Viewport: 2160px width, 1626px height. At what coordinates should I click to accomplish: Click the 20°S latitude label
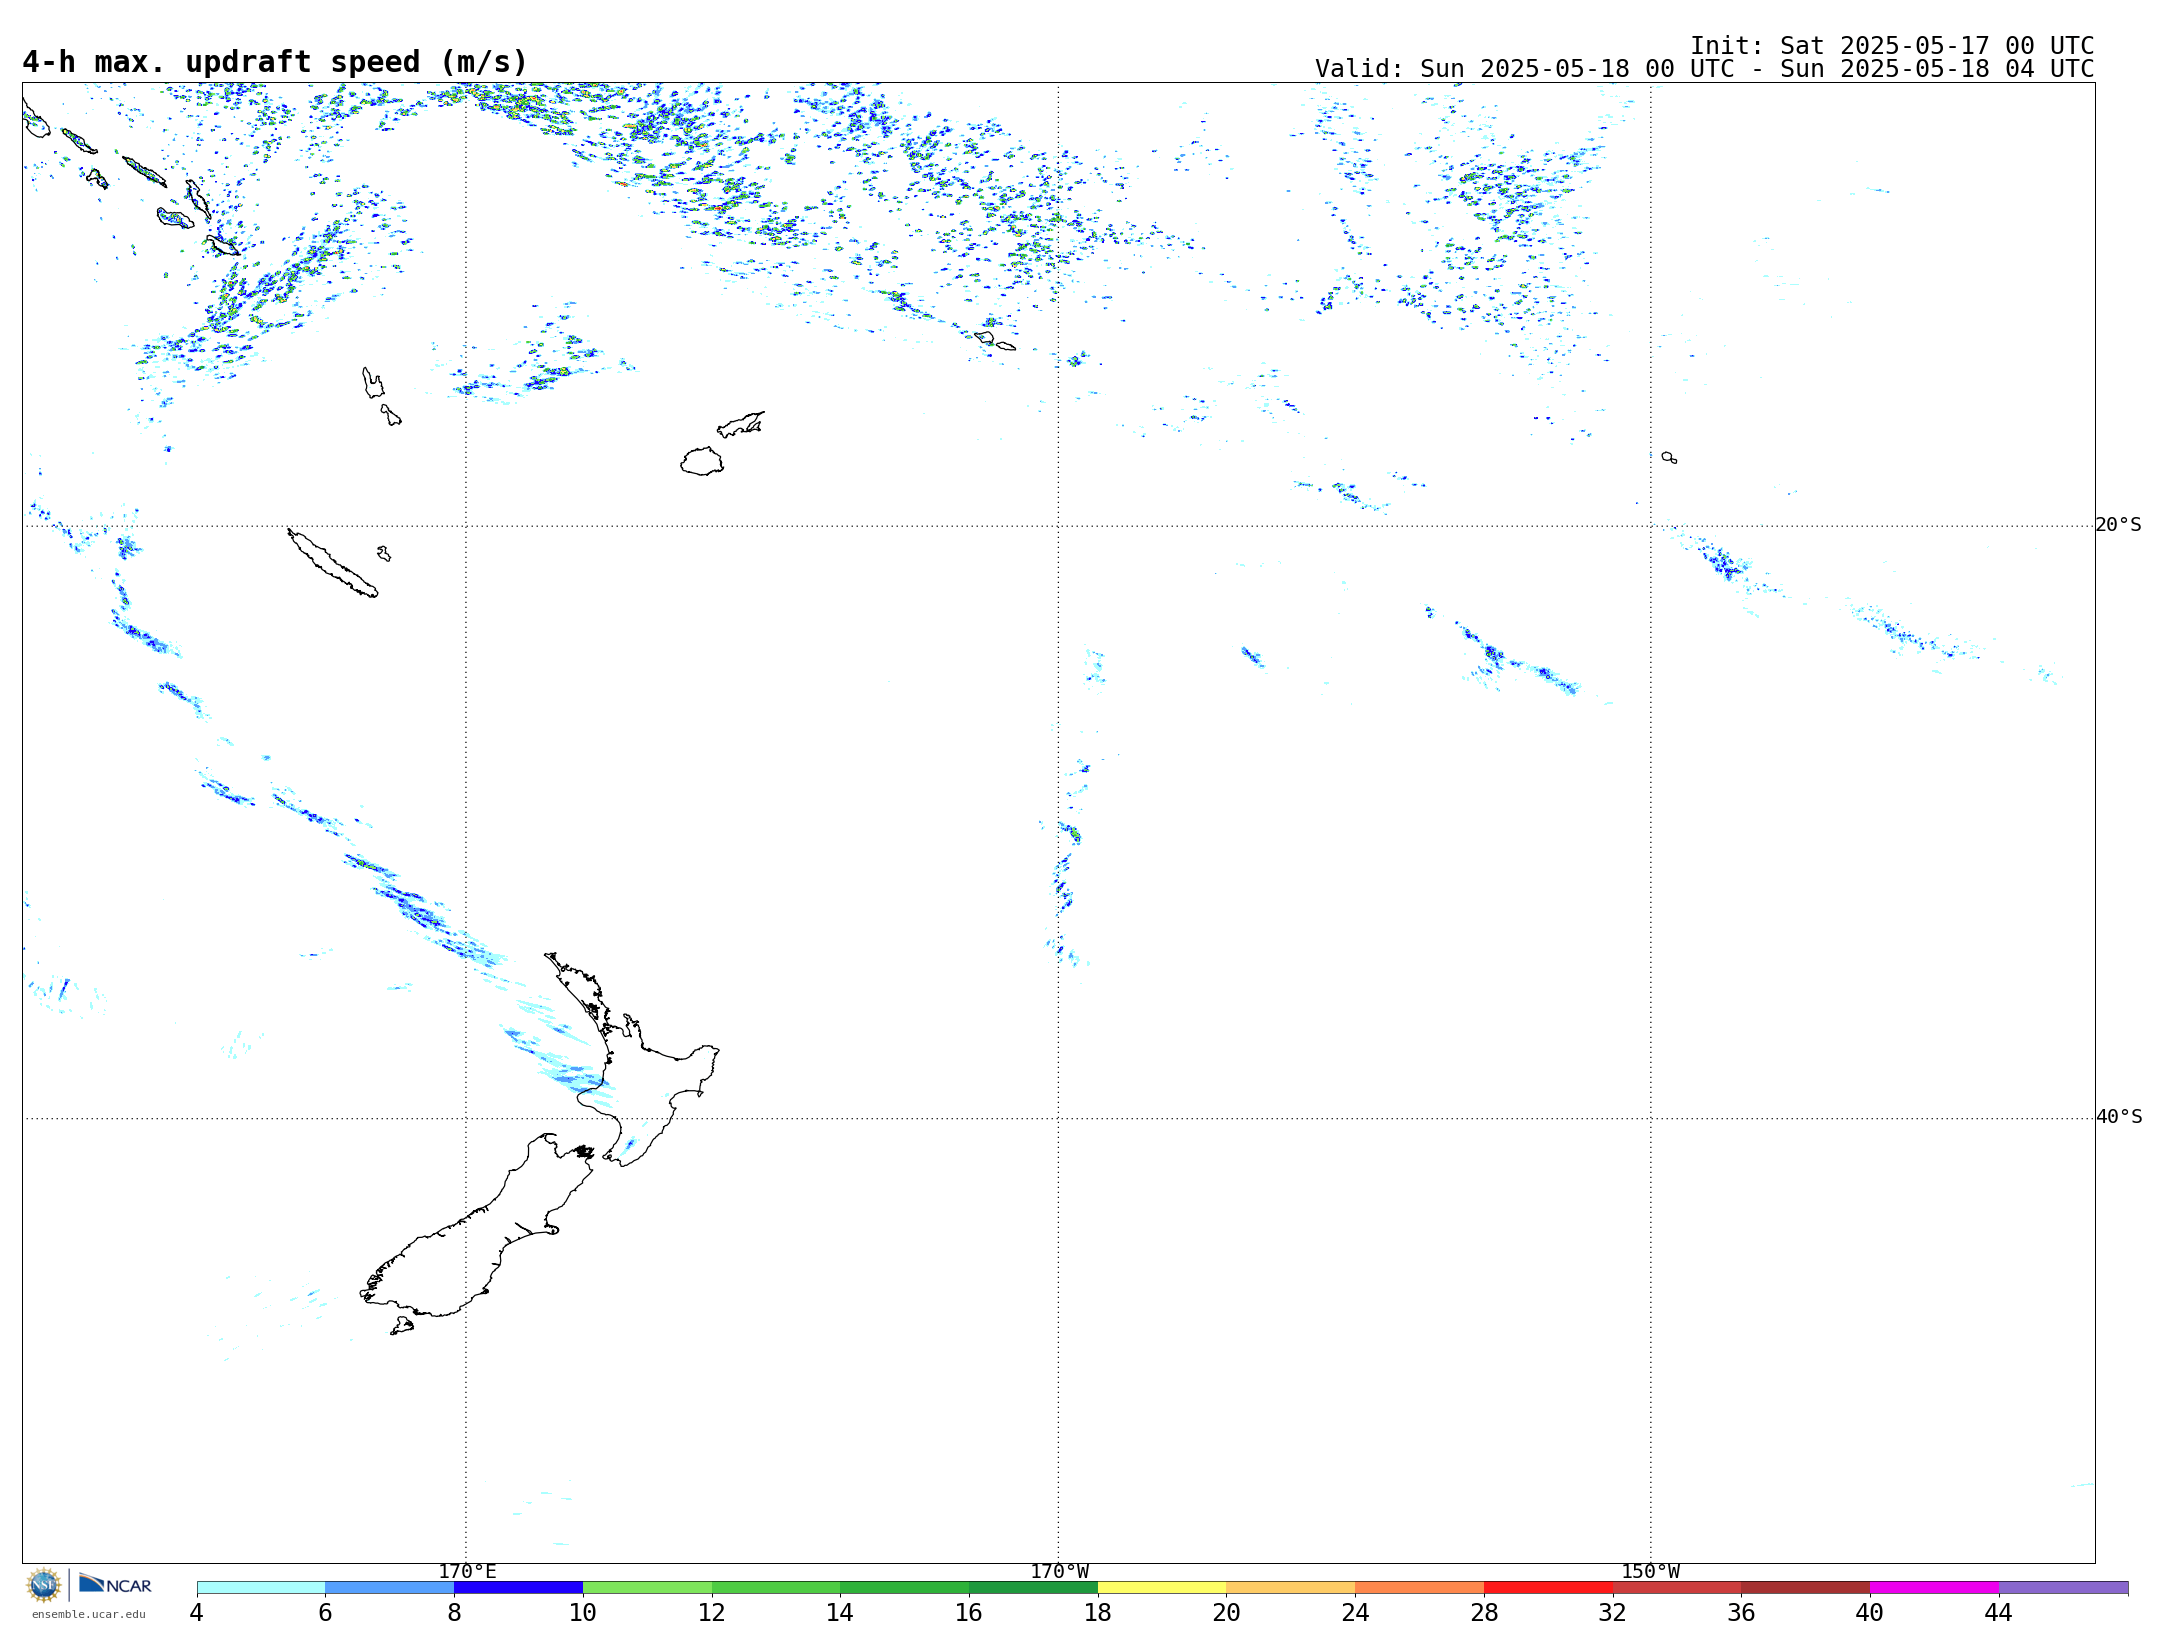click(x=2118, y=525)
